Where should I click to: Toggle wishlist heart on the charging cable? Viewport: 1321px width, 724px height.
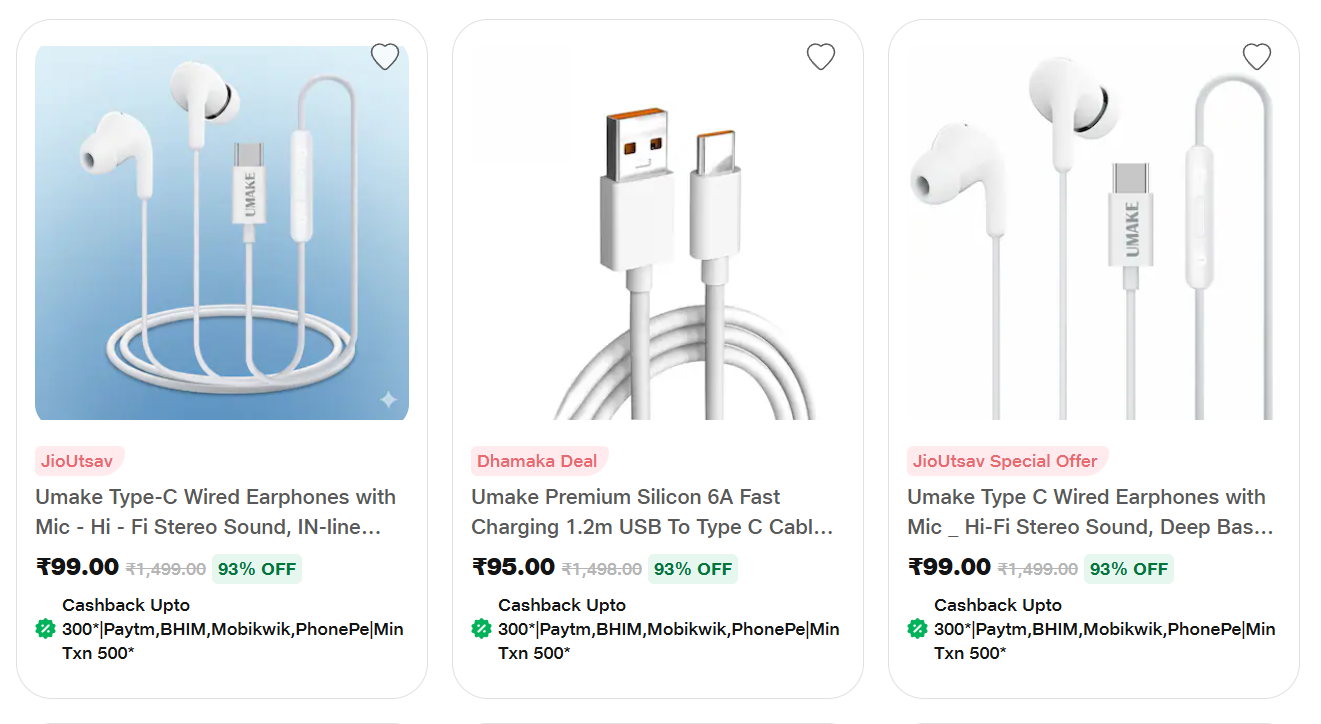[x=821, y=57]
